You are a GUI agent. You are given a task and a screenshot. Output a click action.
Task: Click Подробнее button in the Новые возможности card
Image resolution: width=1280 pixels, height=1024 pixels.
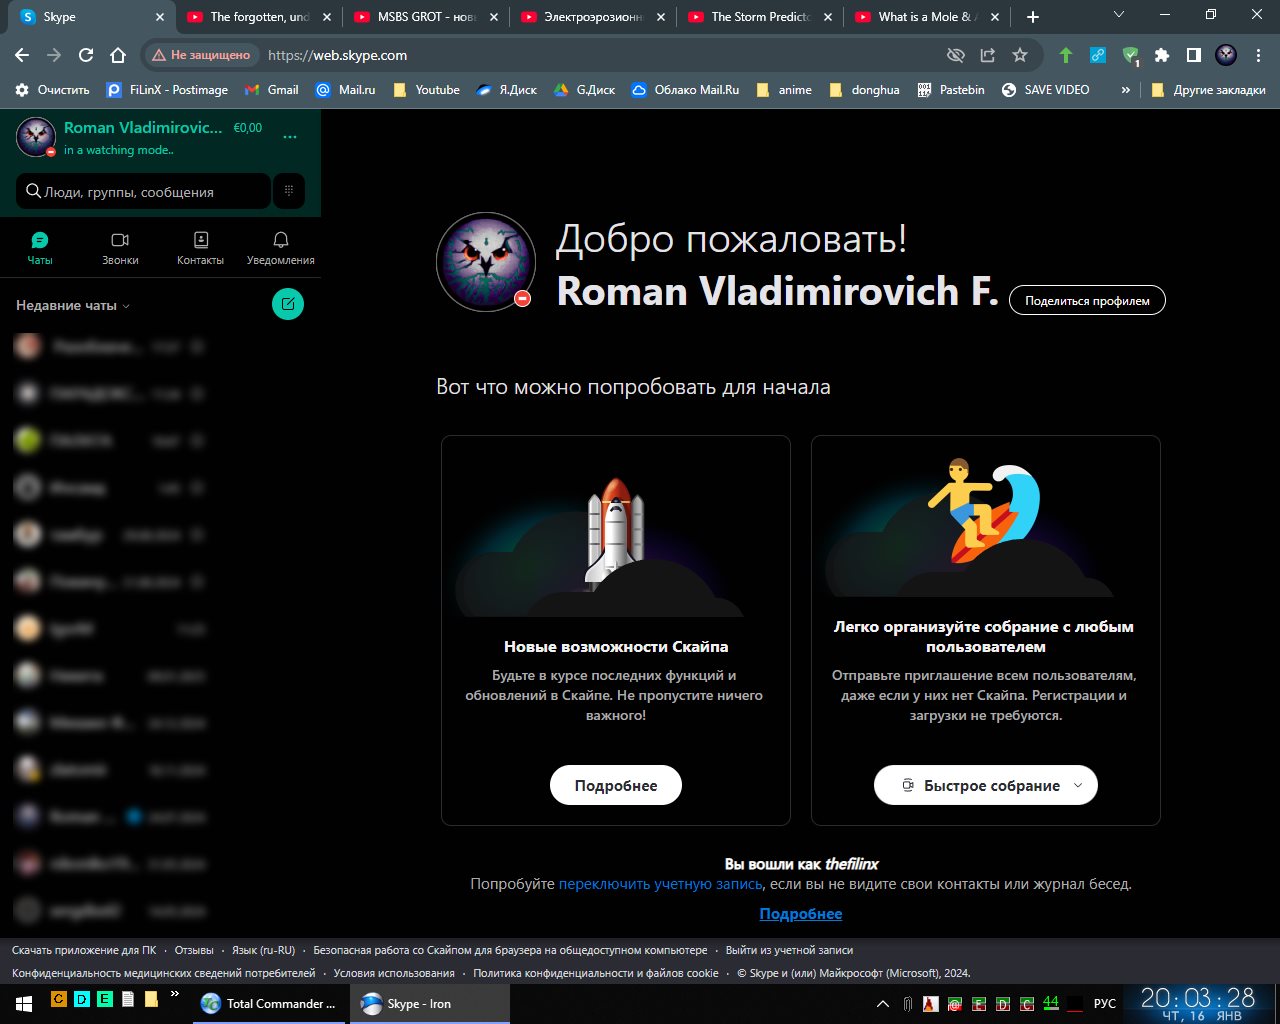(616, 785)
